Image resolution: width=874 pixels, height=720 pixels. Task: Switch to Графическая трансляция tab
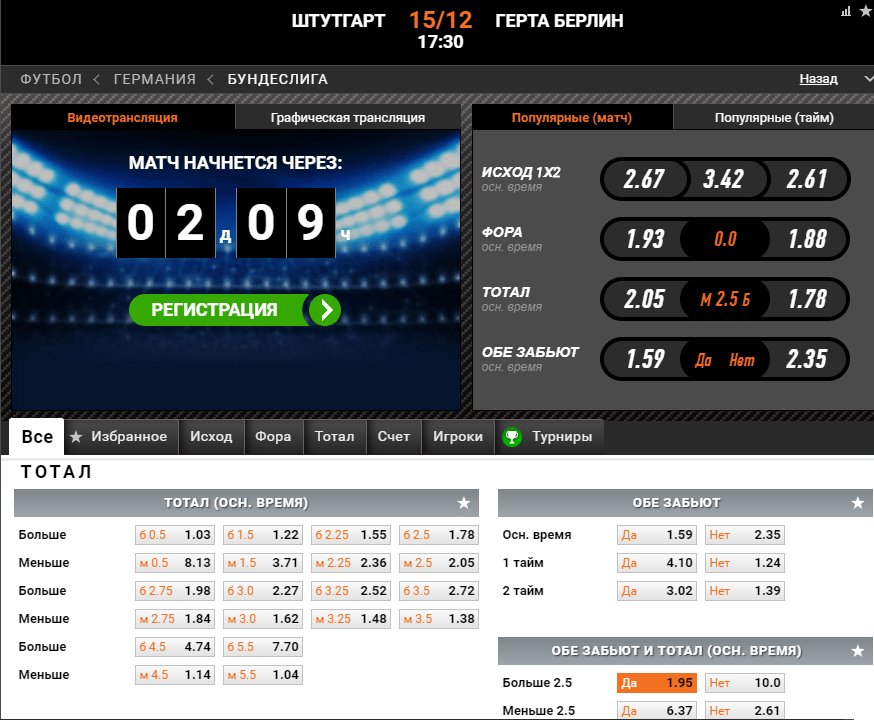348,118
